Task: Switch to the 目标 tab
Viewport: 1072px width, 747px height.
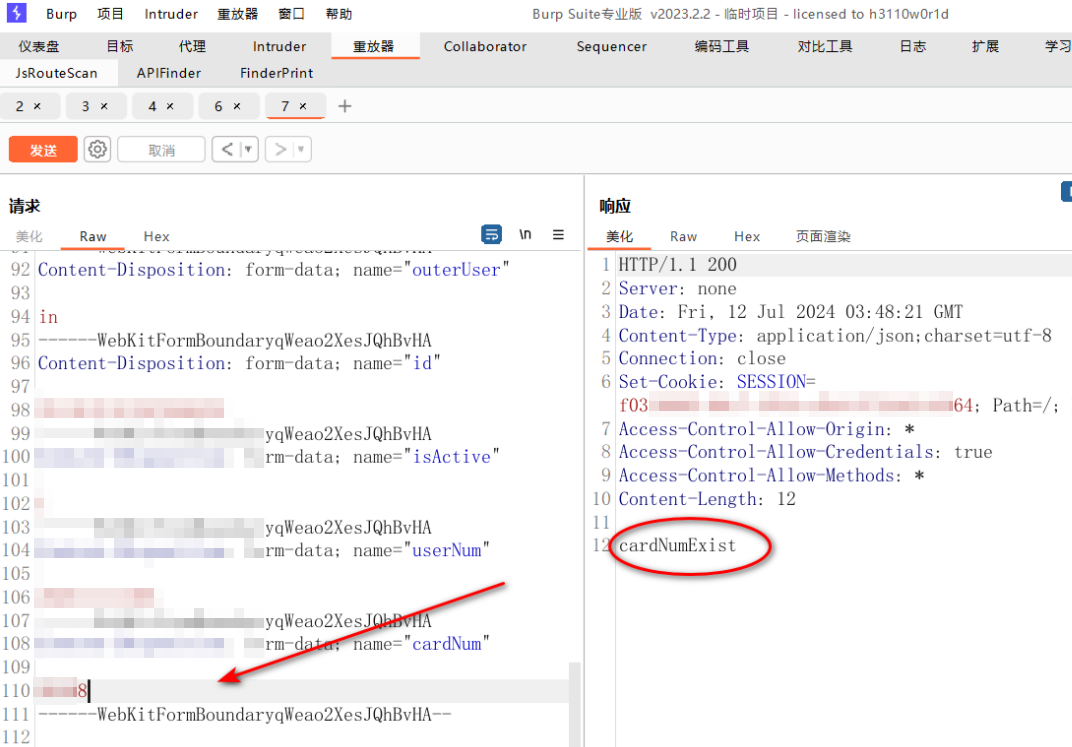Action: [x=120, y=46]
